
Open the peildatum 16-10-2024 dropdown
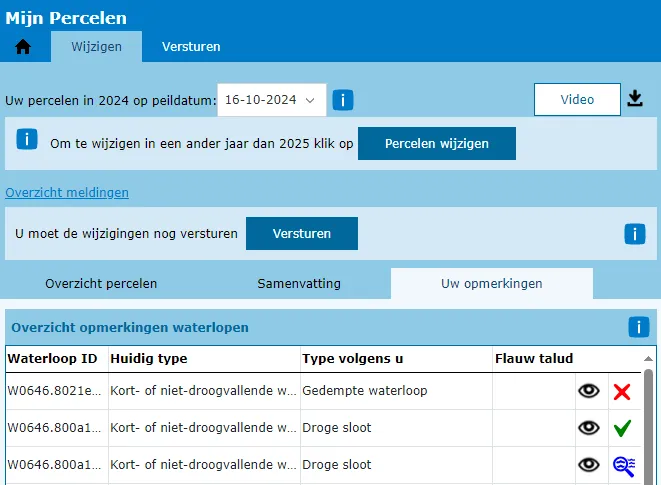click(x=271, y=100)
